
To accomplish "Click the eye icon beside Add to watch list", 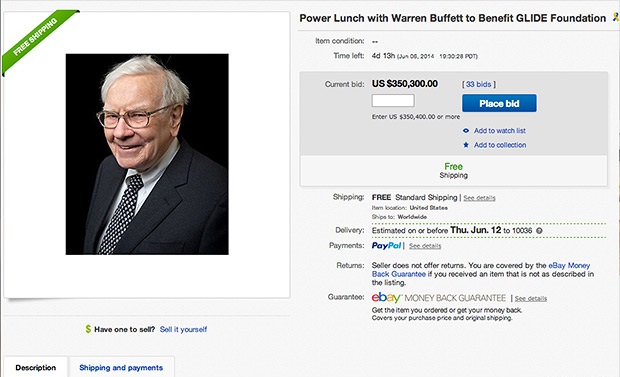I will tap(466, 131).
